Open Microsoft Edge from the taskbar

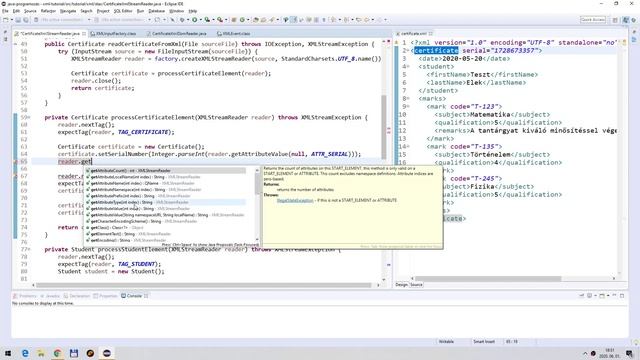tap(25, 353)
